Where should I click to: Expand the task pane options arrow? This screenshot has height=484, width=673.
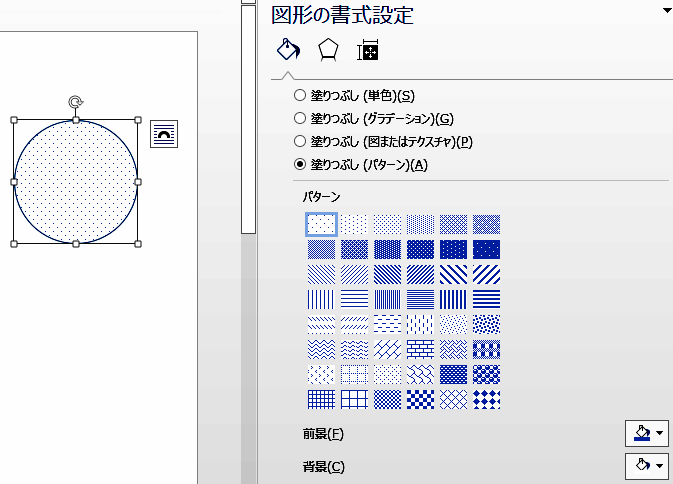pyautogui.click(x=665, y=10)
